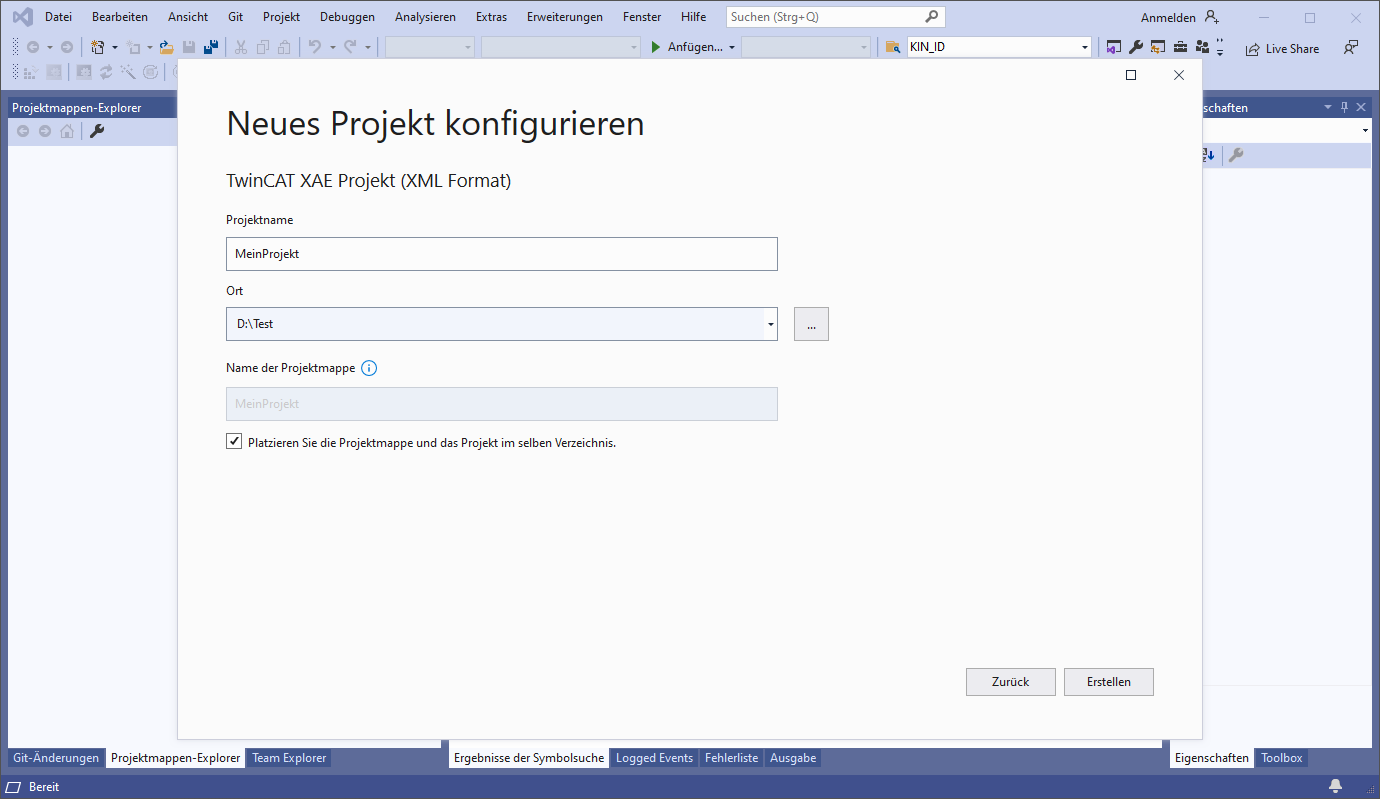Click the single-disk save icon

tap(189, 47)
